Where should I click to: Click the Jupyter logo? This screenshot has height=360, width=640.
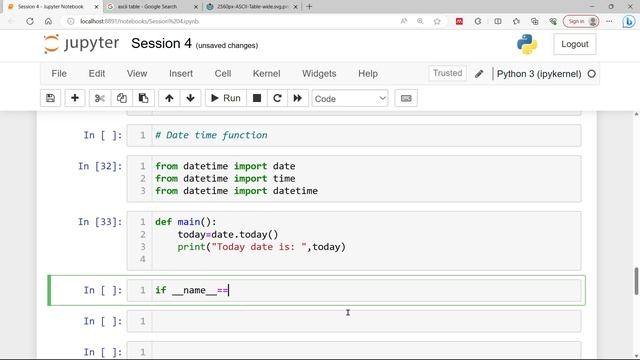coord(81,44)
